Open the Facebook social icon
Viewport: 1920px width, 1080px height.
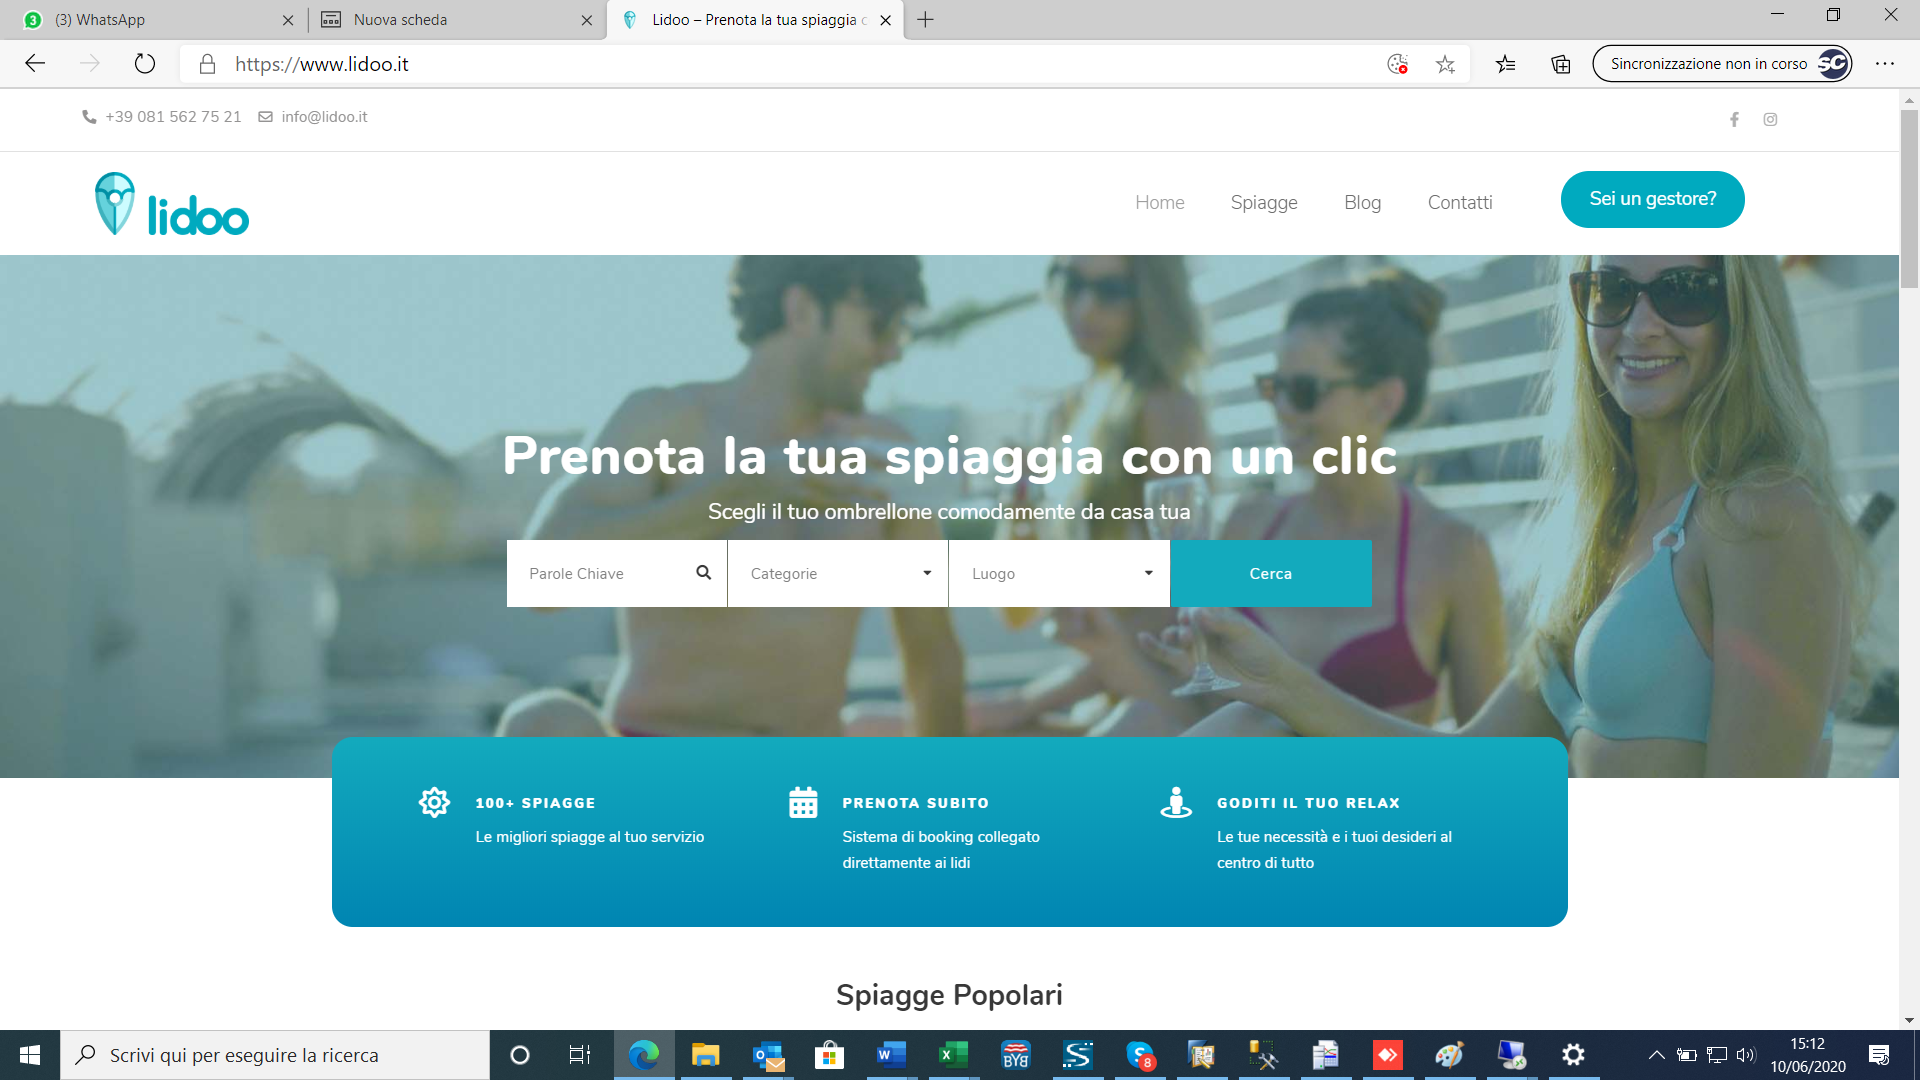[1734, 119]
